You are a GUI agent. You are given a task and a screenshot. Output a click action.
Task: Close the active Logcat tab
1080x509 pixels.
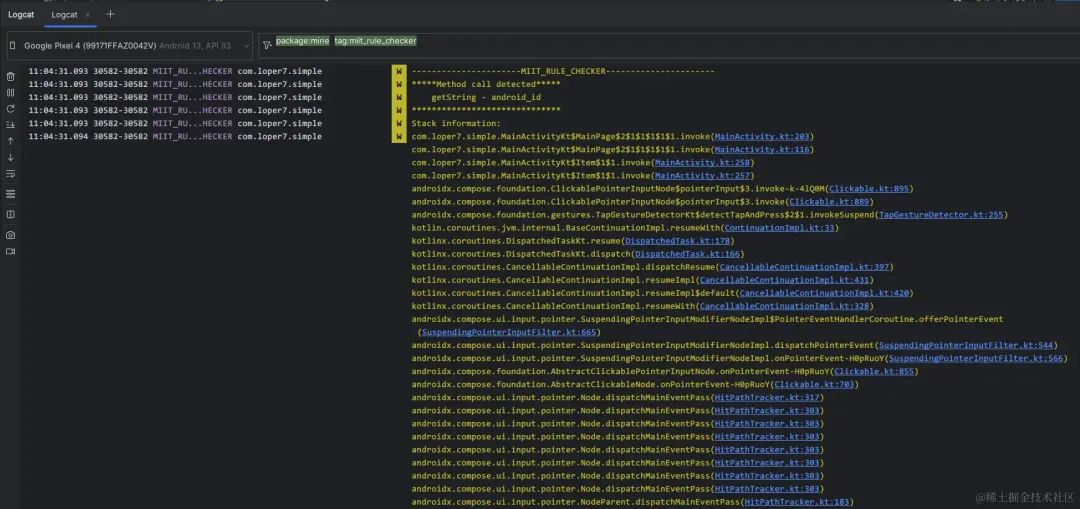87,14
